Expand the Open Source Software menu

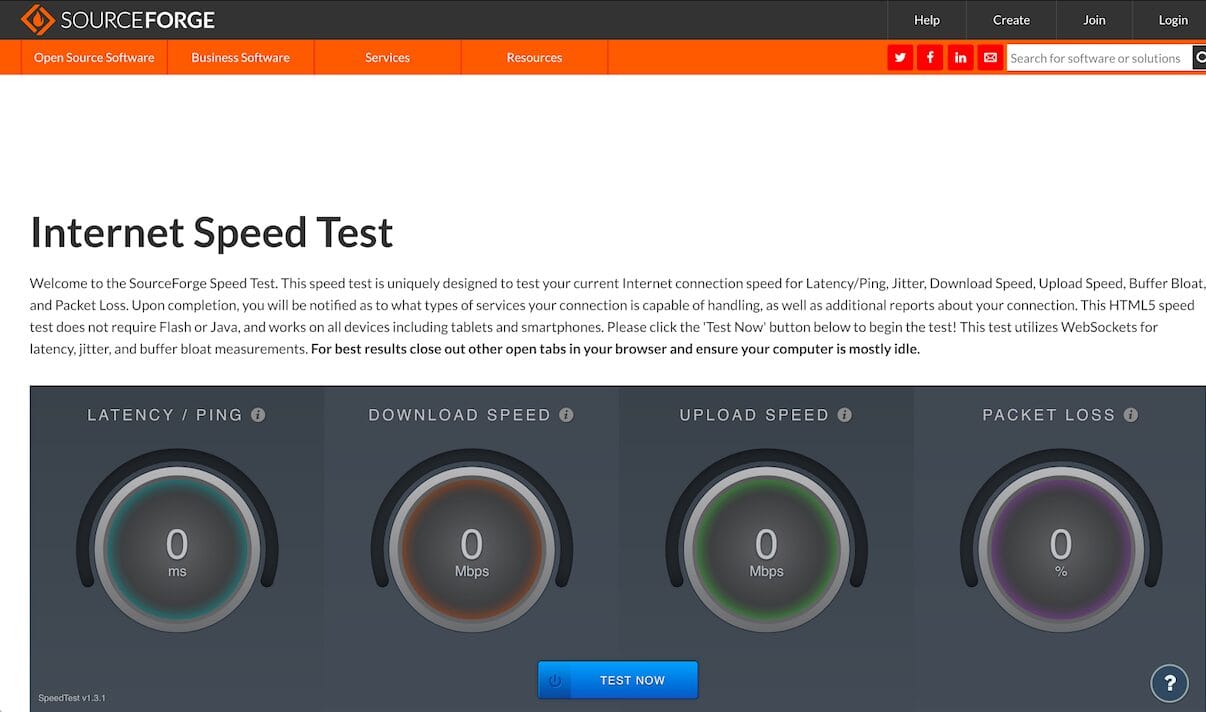pyautogui.click(x=94, y=58)
